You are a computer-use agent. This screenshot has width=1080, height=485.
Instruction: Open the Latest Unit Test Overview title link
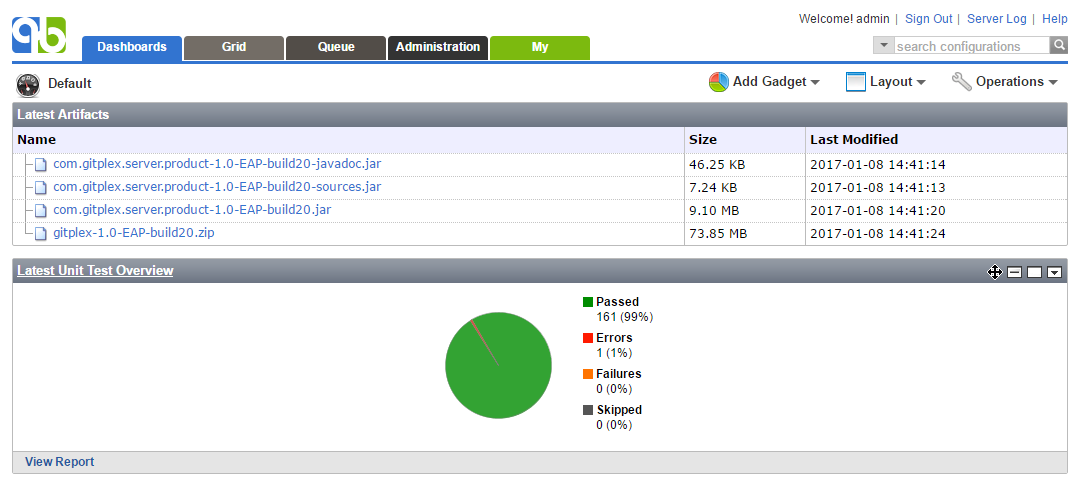point(95,271)
